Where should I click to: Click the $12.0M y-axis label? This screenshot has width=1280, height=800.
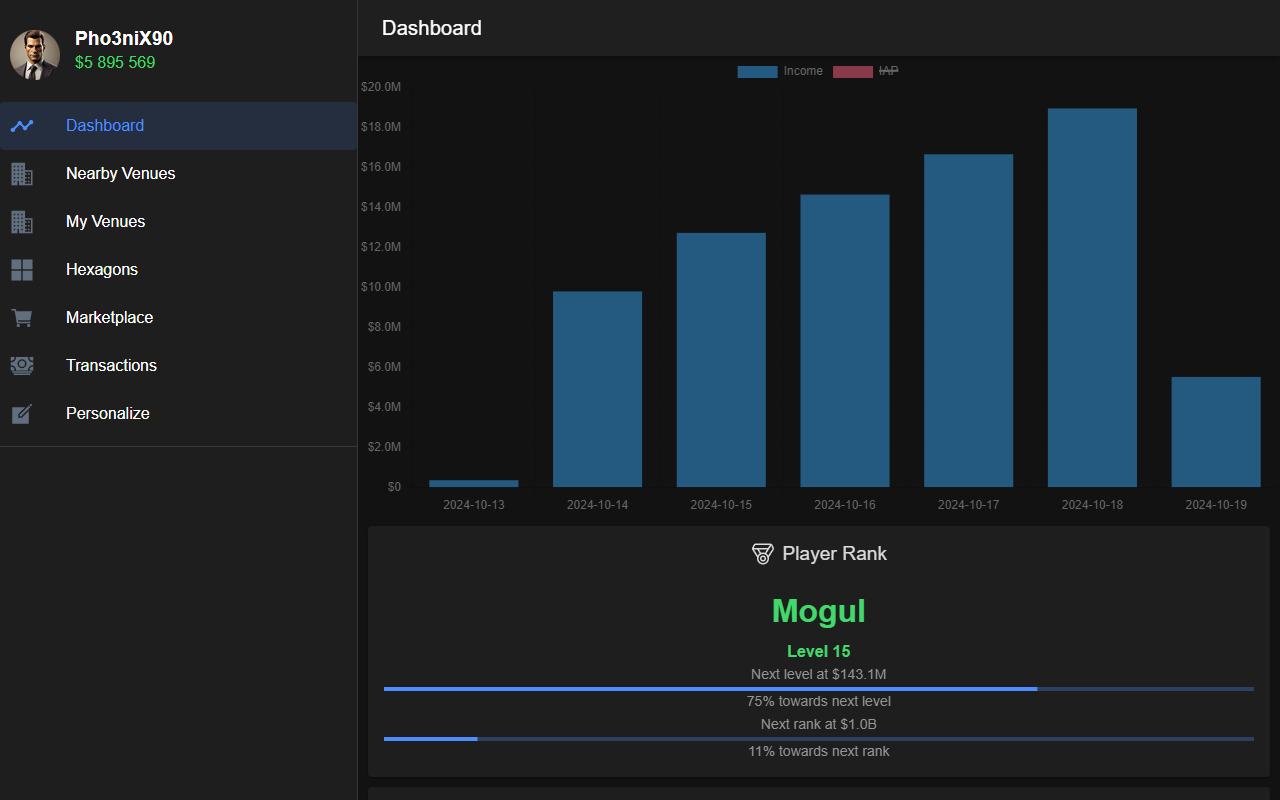[381, 247]
